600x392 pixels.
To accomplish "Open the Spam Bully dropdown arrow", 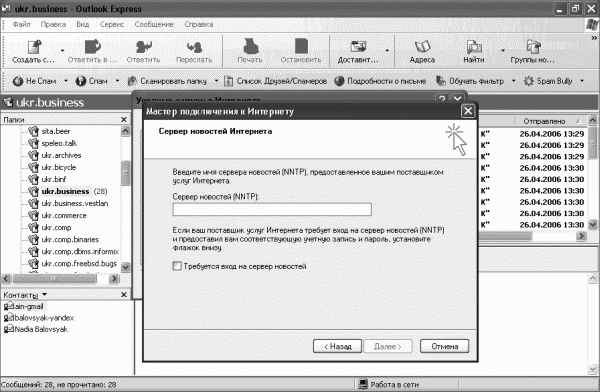I will tap(582, 81).
